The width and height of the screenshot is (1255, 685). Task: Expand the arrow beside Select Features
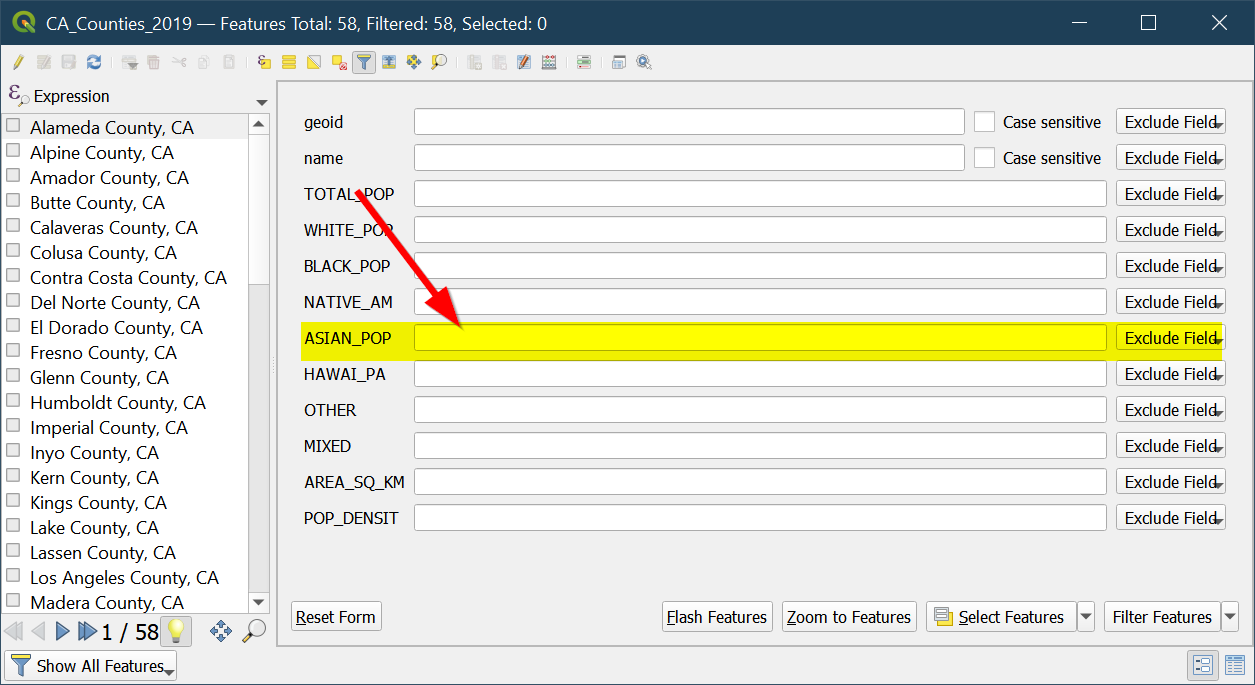(x=1086, y=617)
